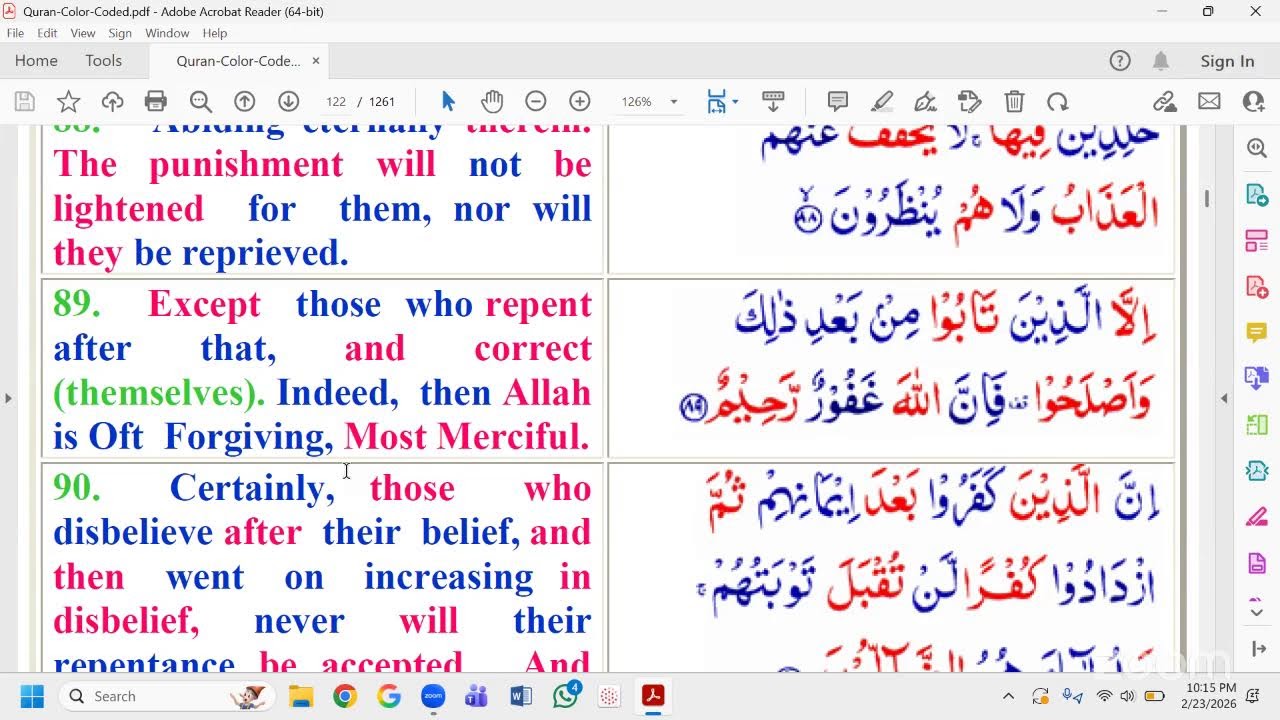Open the Export PDF tool in right pane
The height and width of the screenshot is (720, 1280).
(1257, 194)
